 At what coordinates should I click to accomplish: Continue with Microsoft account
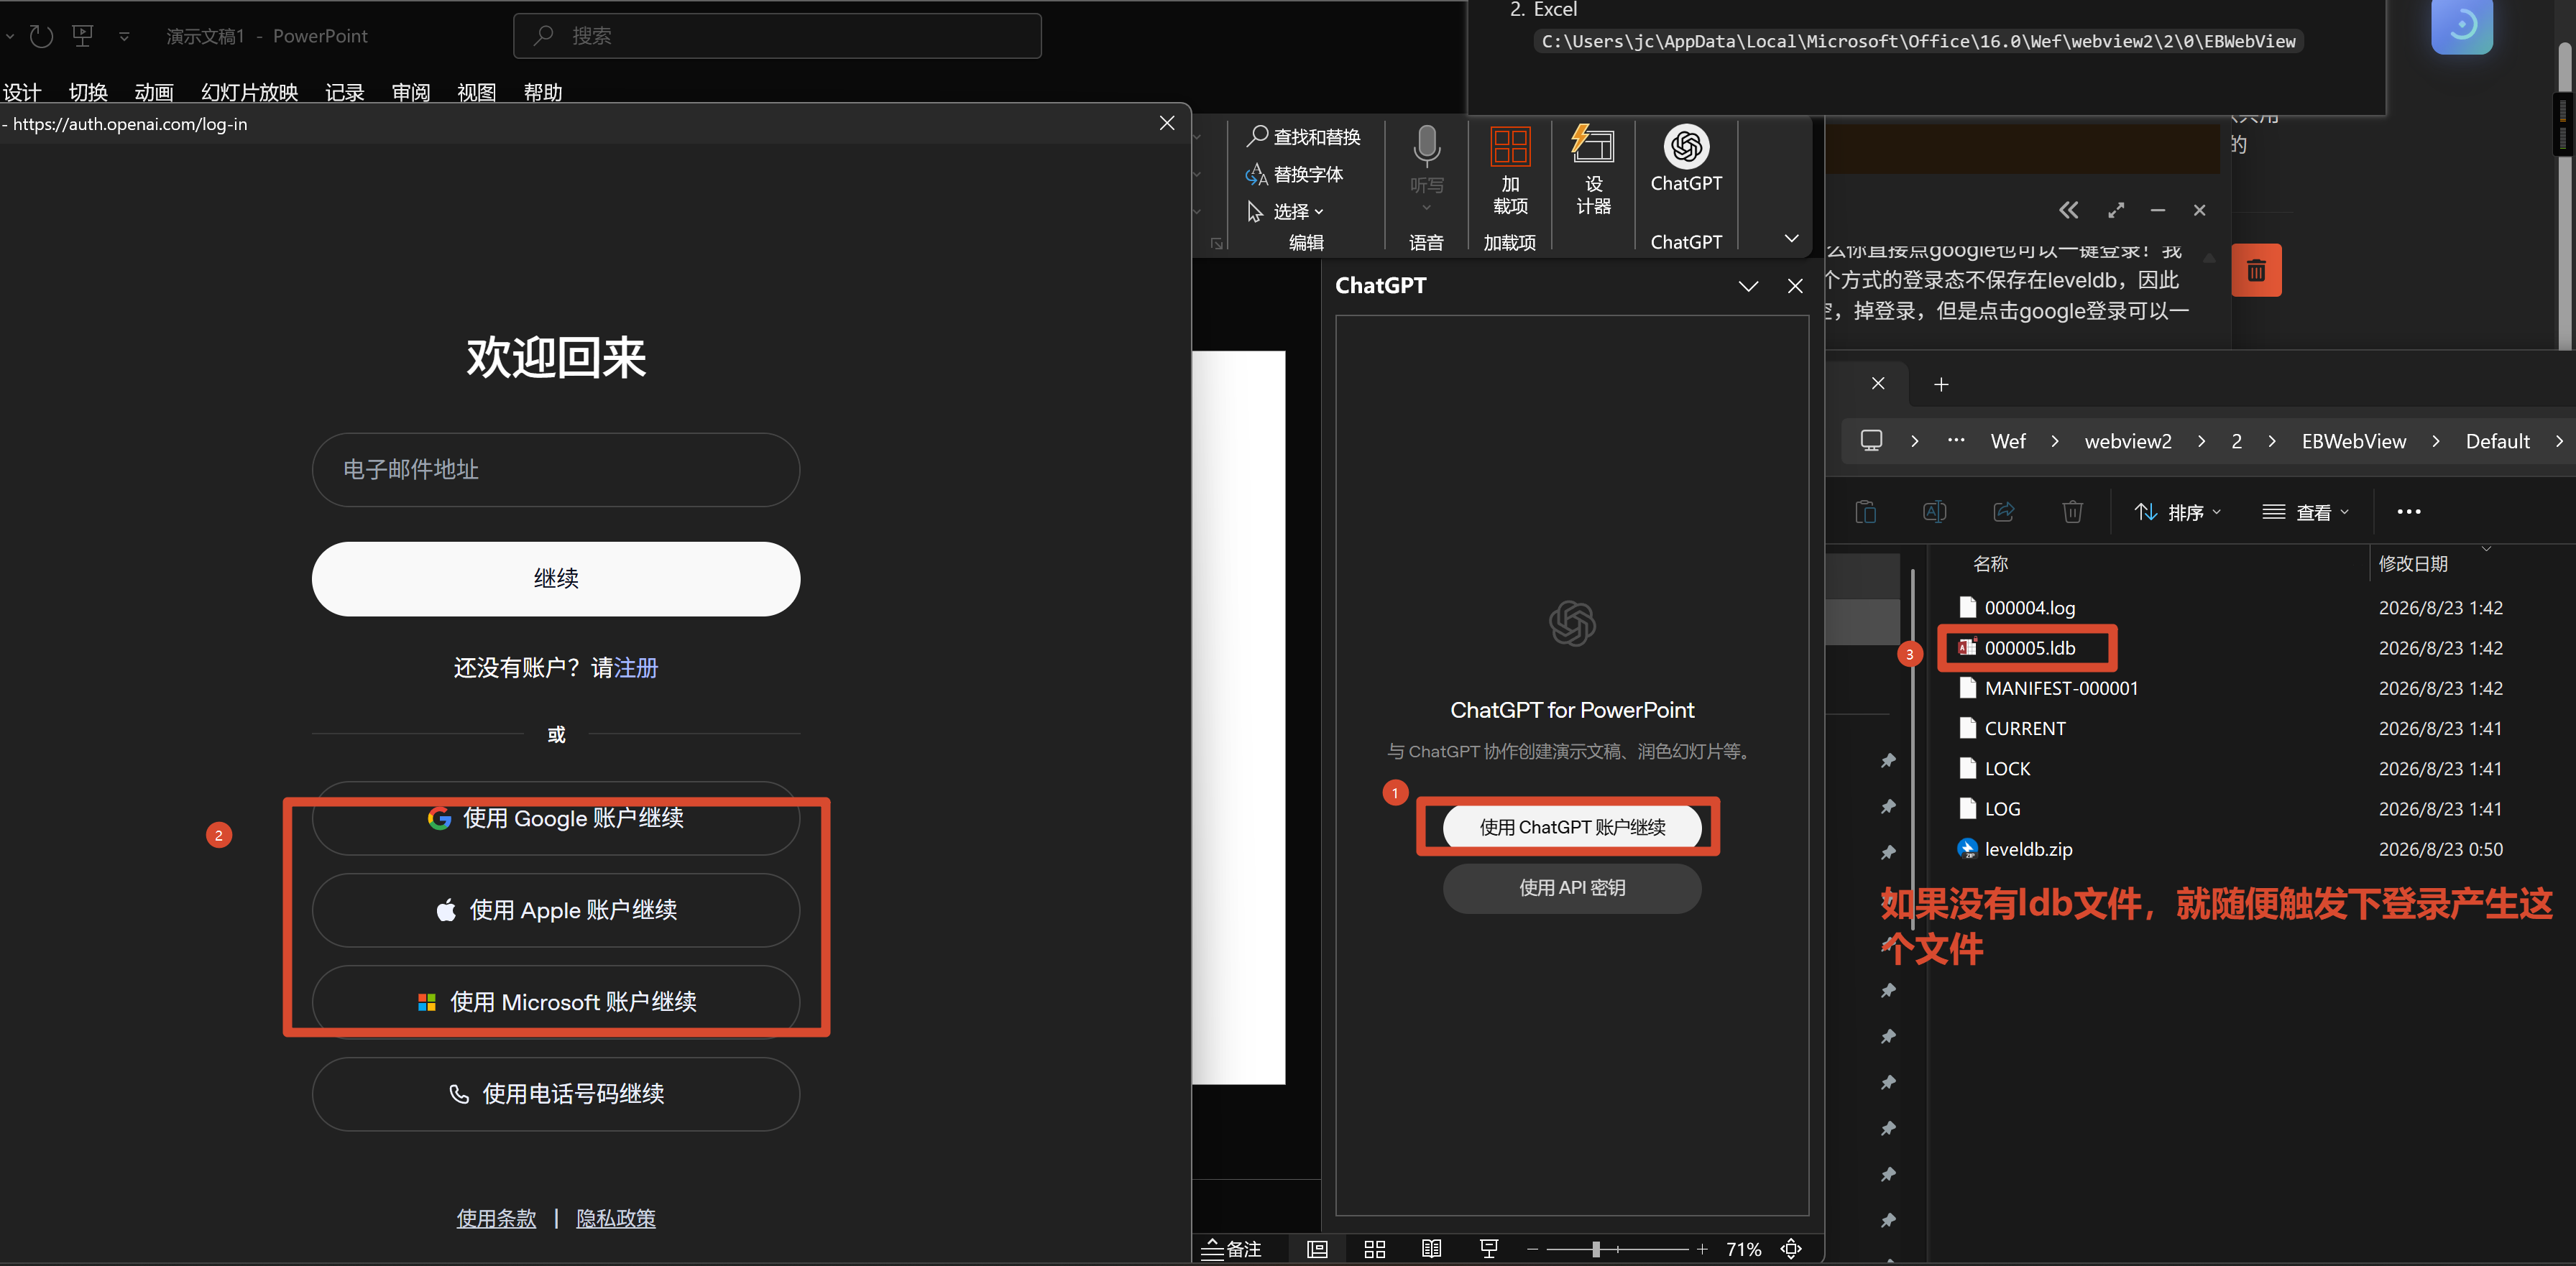(556, 1002)
